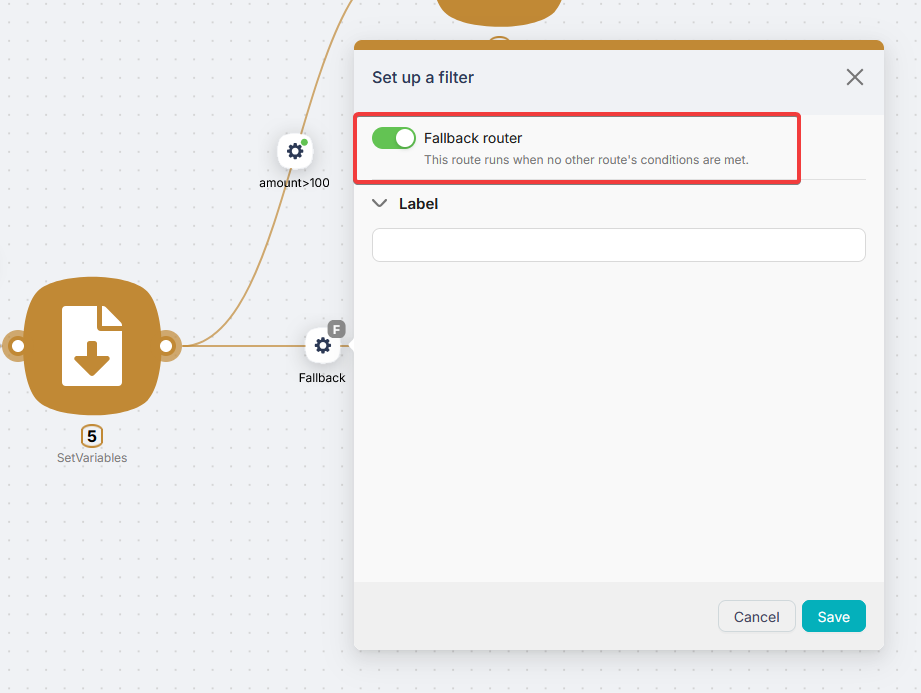Save the filter configuration
921x693 pixels.
coord(833,616)
